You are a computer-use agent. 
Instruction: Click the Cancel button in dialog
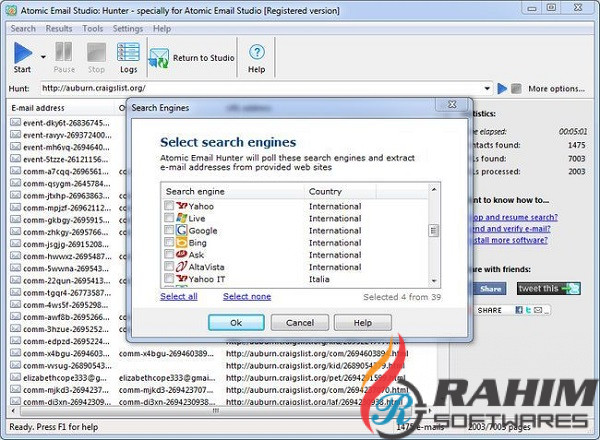pyautogui.click(x=300, y=323)
